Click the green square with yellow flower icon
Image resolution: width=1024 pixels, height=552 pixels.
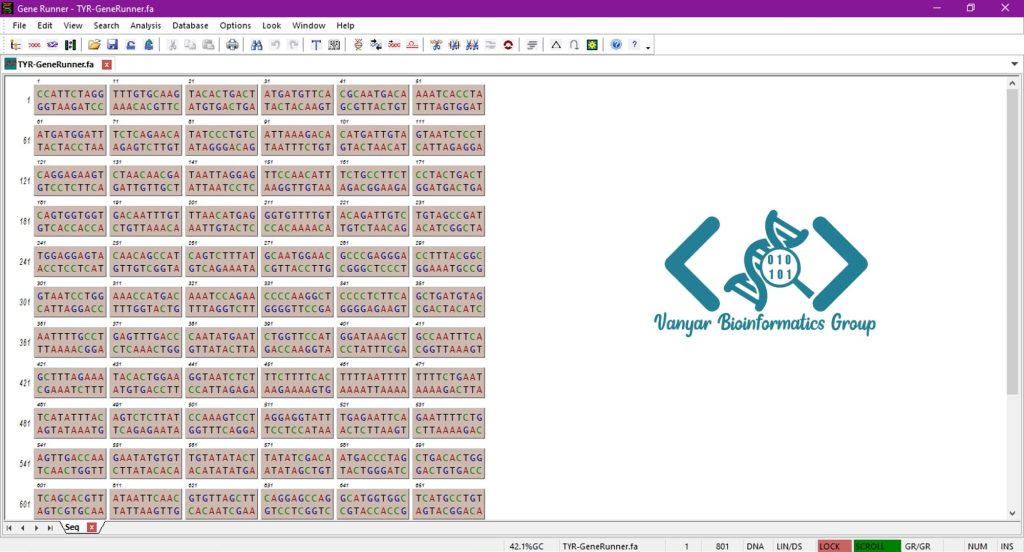point(592,44)
